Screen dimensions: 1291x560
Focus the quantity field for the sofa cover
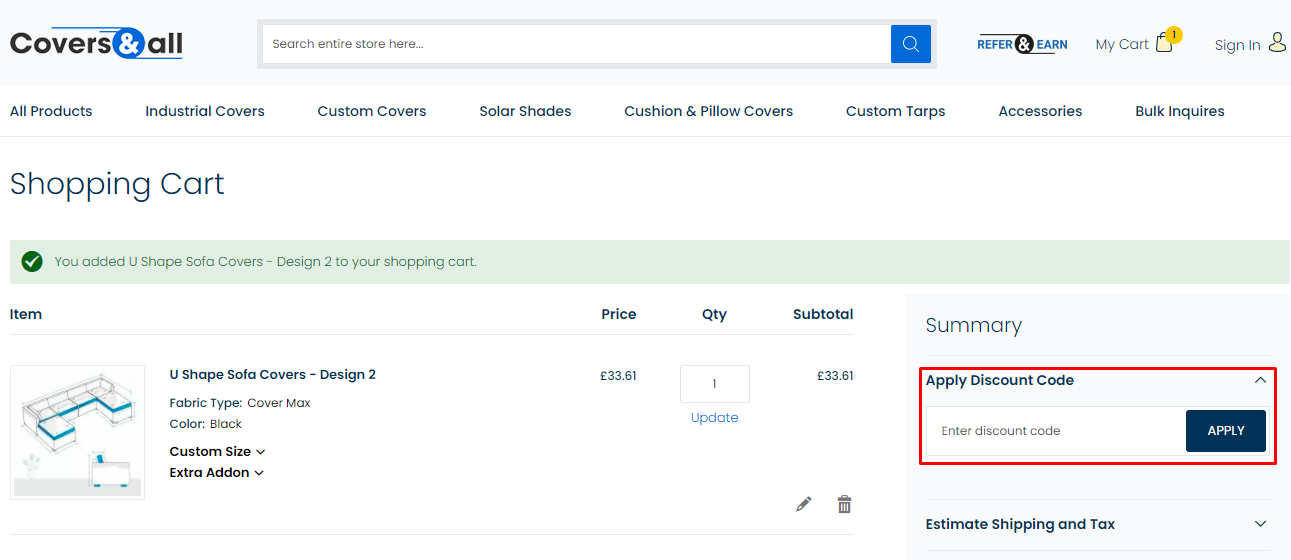[714, 384]
